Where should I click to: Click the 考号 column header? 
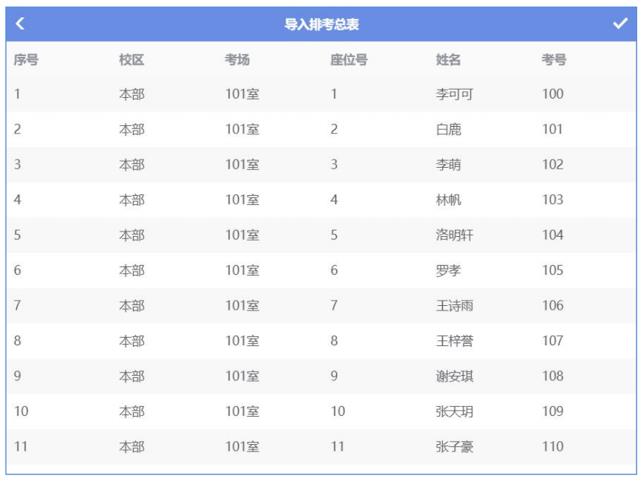click(554, 60)
